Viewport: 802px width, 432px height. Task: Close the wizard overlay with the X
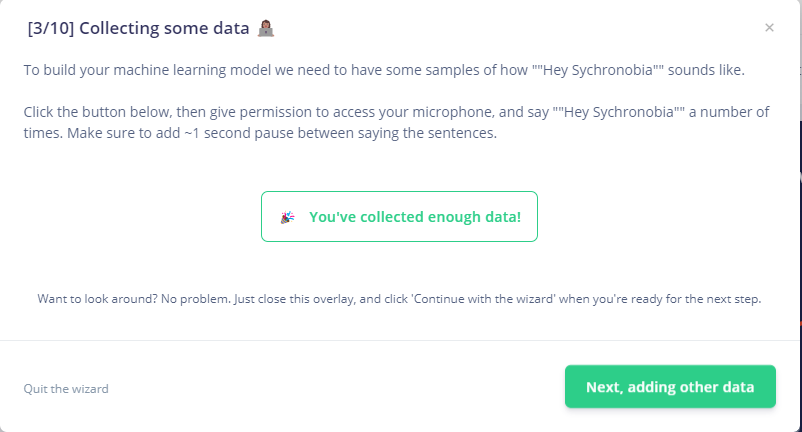pos(769,28)
